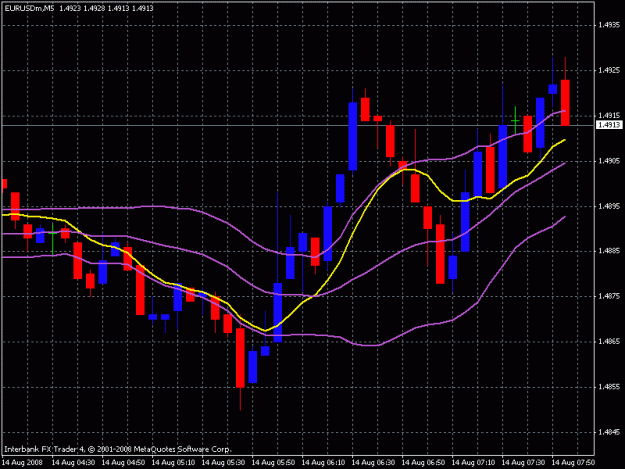
Task: Click the 1.4855 price axis label
Action: (609, 387)
